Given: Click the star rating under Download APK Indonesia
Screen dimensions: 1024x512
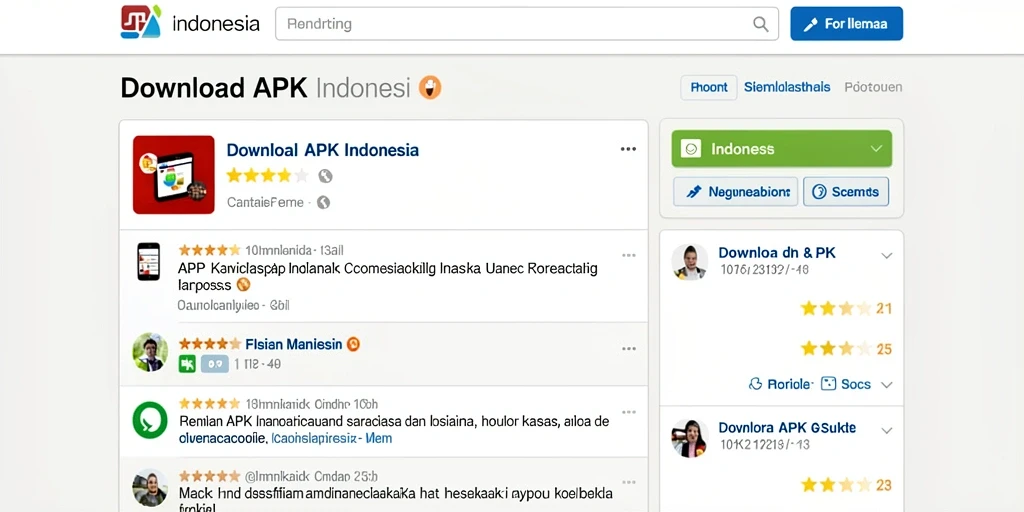Looking at the screenshot, I should tap(267, 175).
